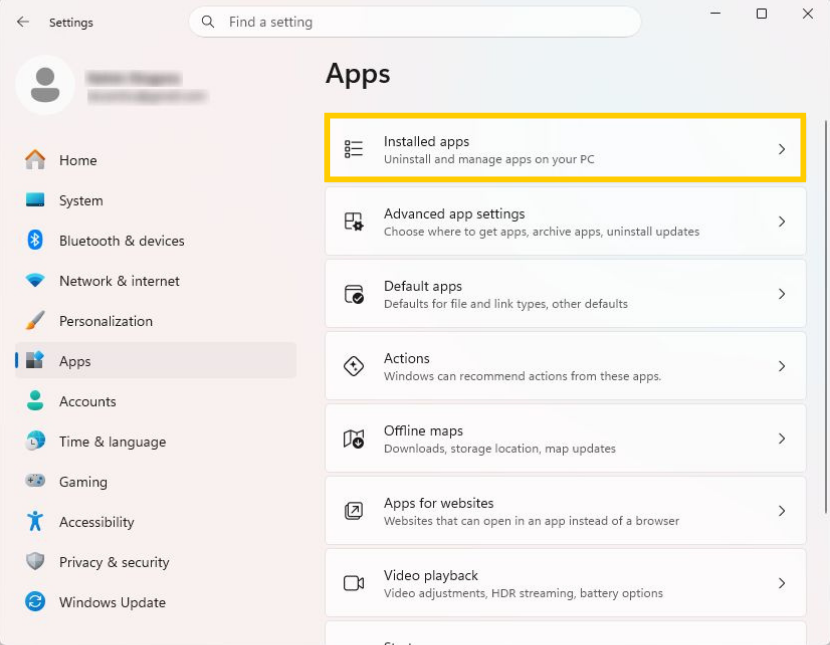The width and height of the screenshot is (830, 645).
Task: Open Gaming settings label
Action: pyautogui.click(x=83, y=482)
